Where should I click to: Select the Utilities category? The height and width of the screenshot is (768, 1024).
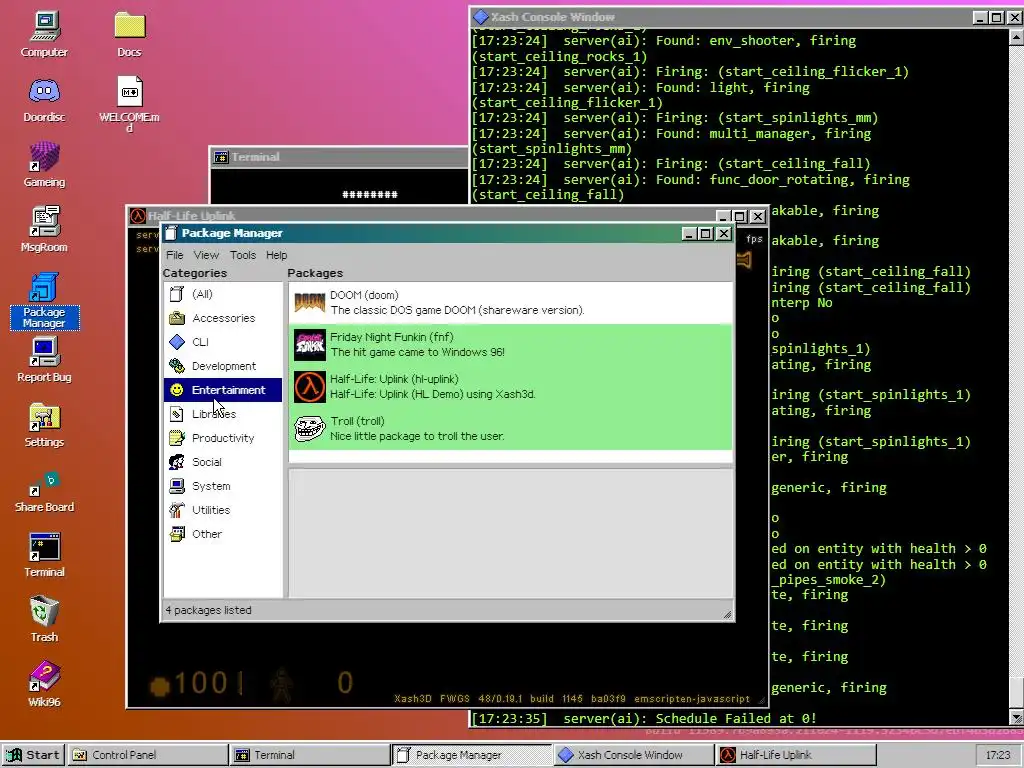point(223,510)
